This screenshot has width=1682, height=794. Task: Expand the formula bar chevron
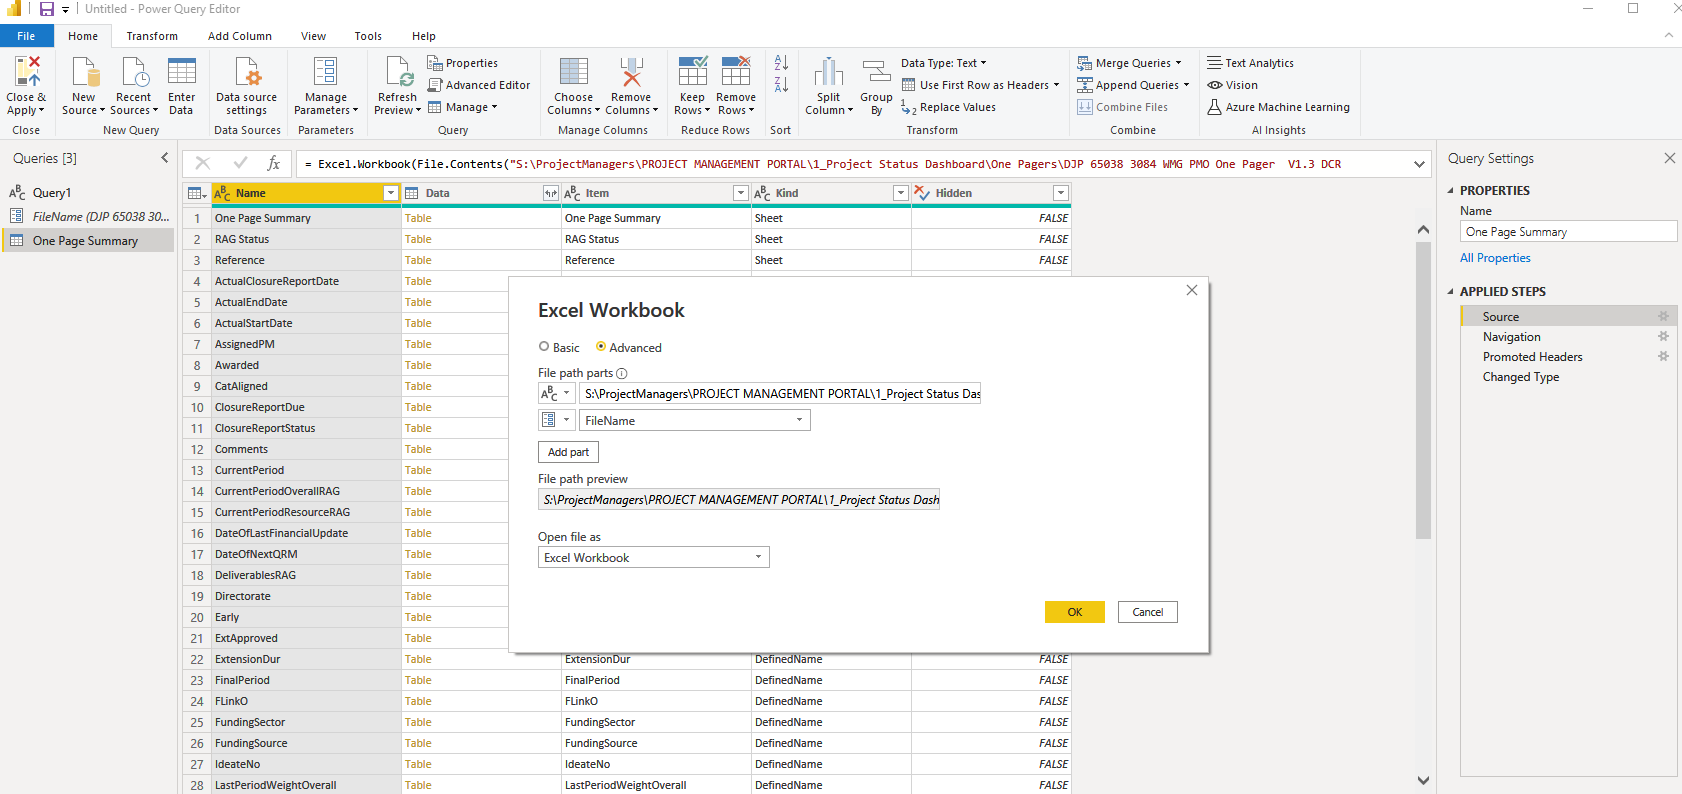tap(1419, 164)
